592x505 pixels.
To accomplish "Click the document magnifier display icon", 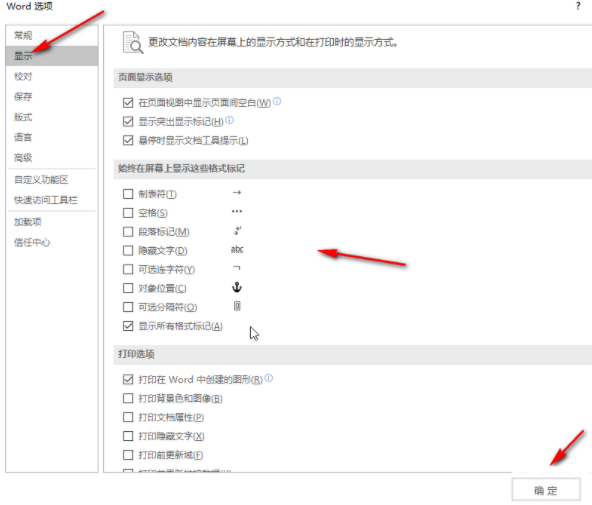I will pyautogui.click(x=133, y=42).
